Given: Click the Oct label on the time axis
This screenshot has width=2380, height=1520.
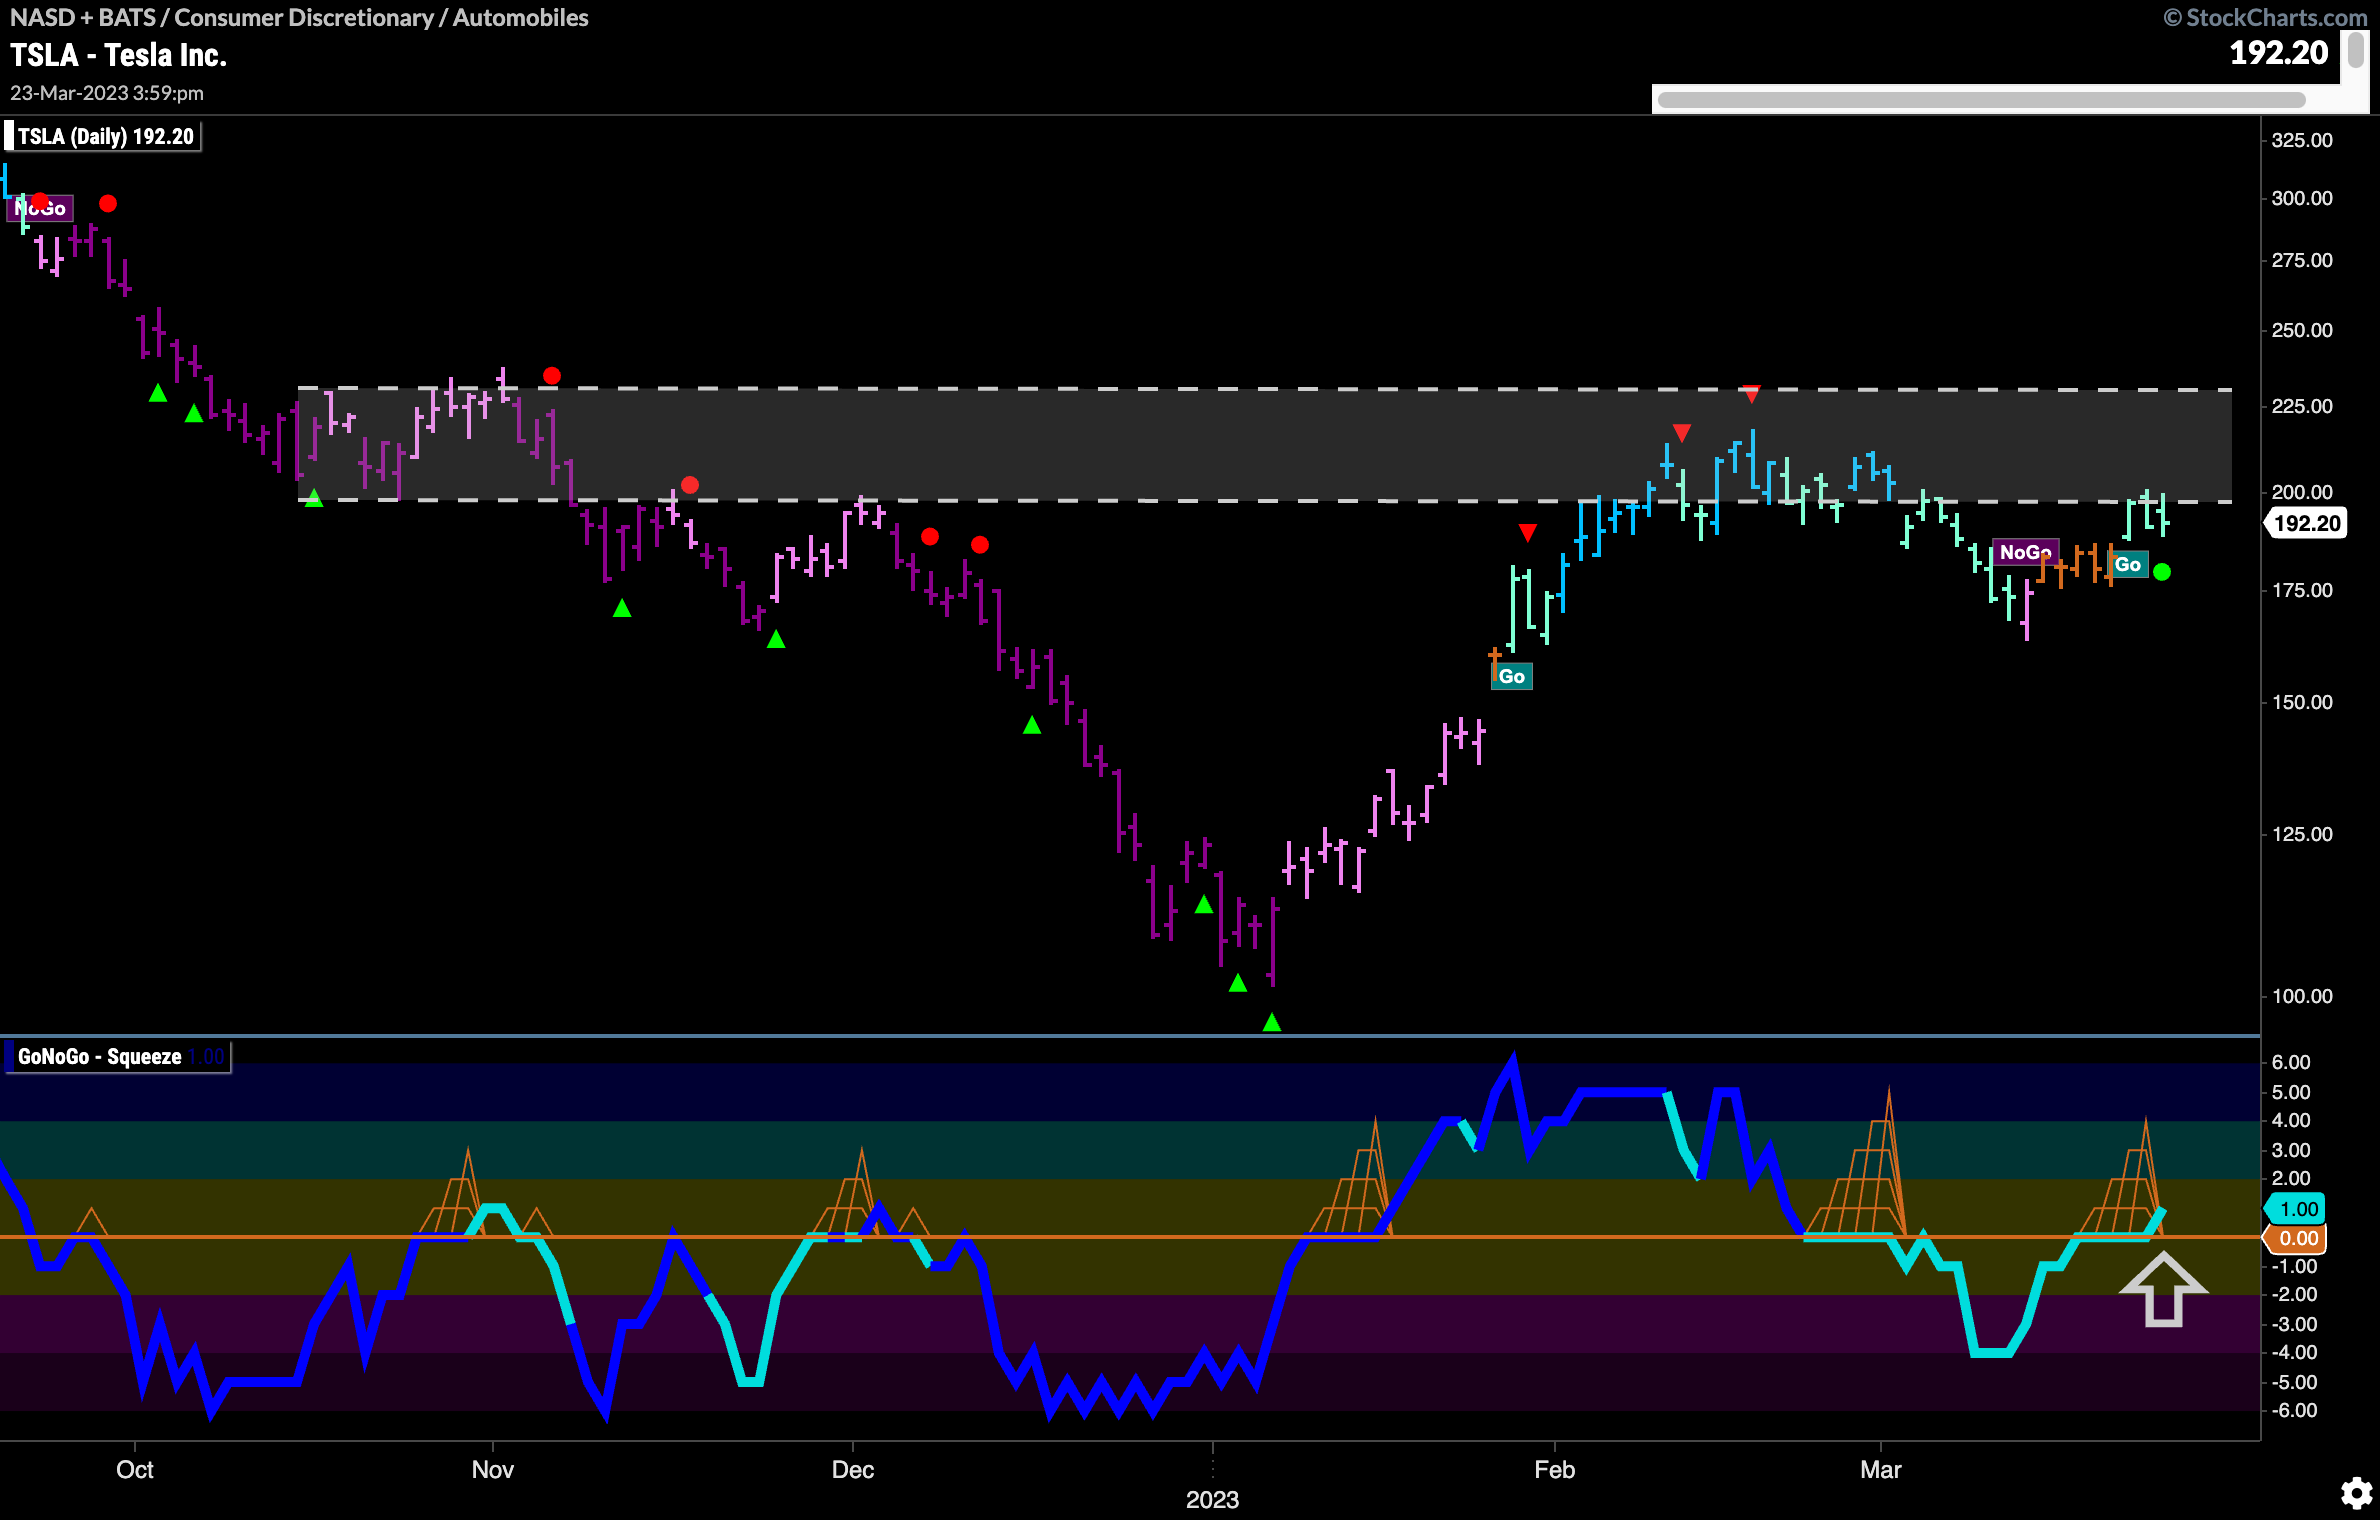Looking at the screenshot, I should pyautogui.click(x=135, y=1470).
